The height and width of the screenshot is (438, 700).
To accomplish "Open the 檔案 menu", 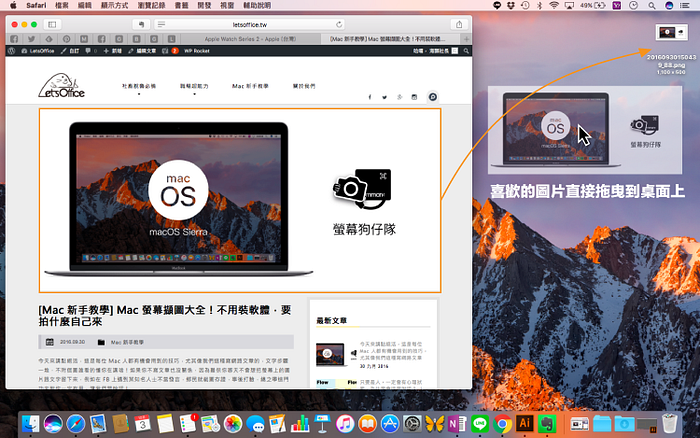I will (62, 5).
